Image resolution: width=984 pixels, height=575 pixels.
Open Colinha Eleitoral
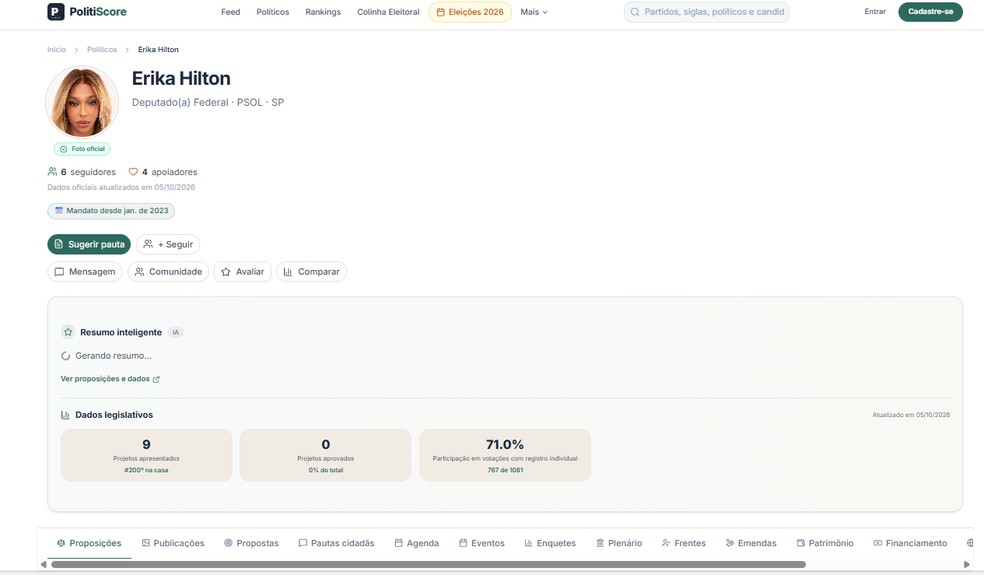point(388,12)
